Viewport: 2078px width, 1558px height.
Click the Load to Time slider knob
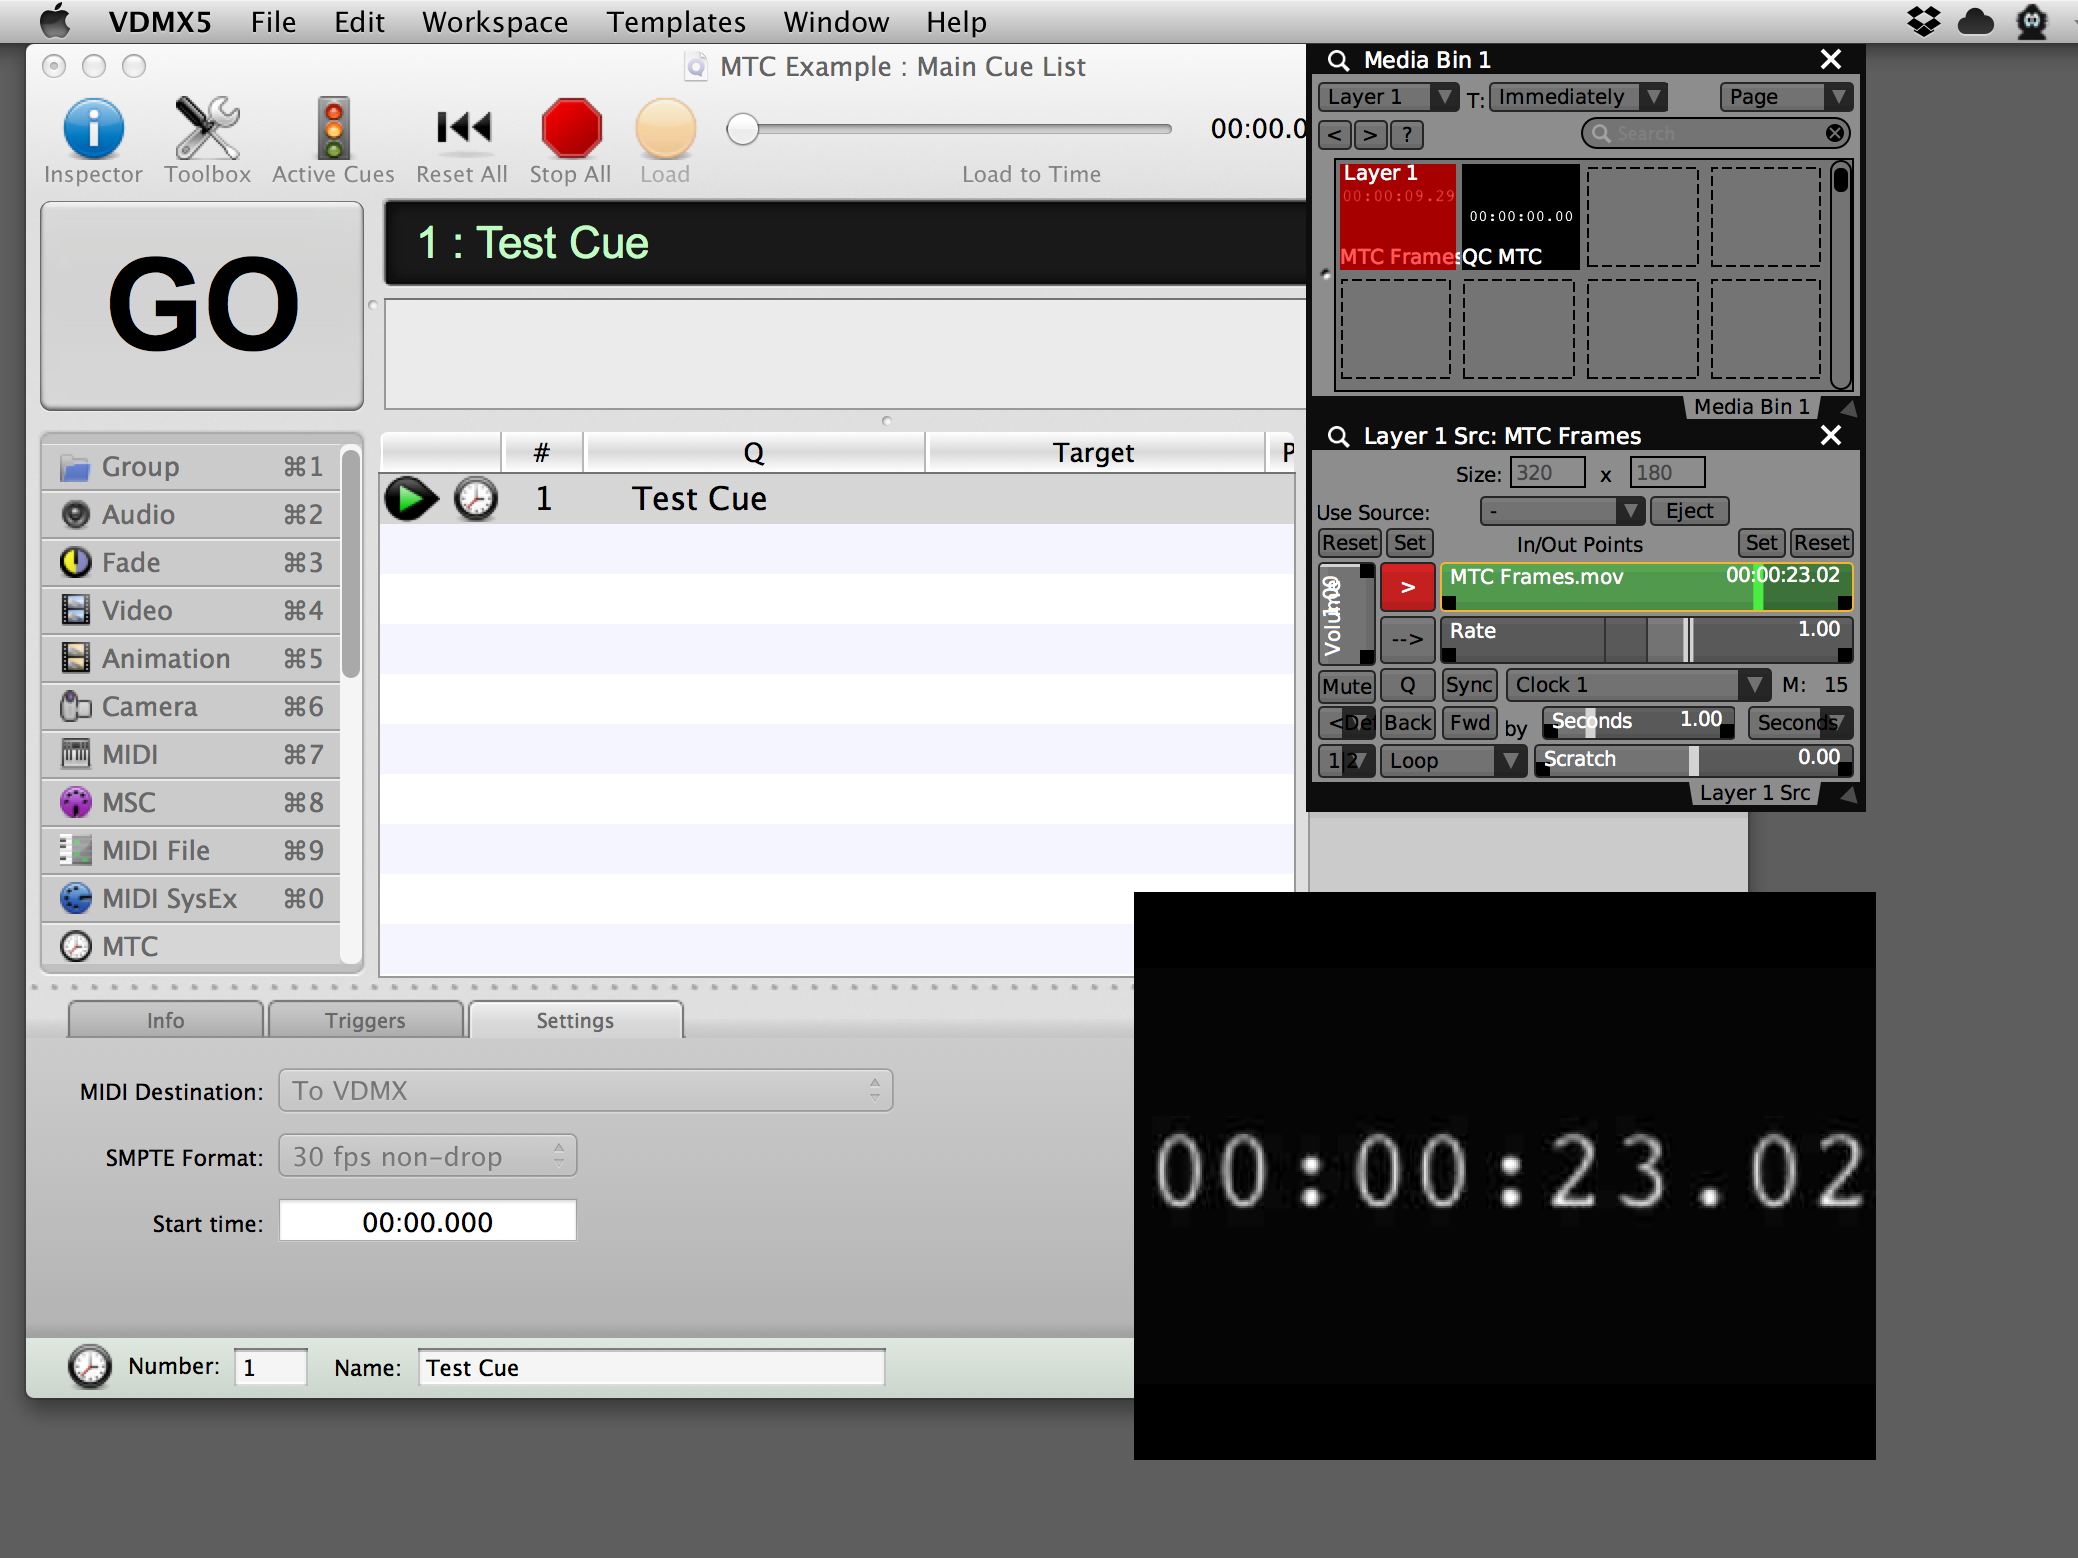[743, 129]
